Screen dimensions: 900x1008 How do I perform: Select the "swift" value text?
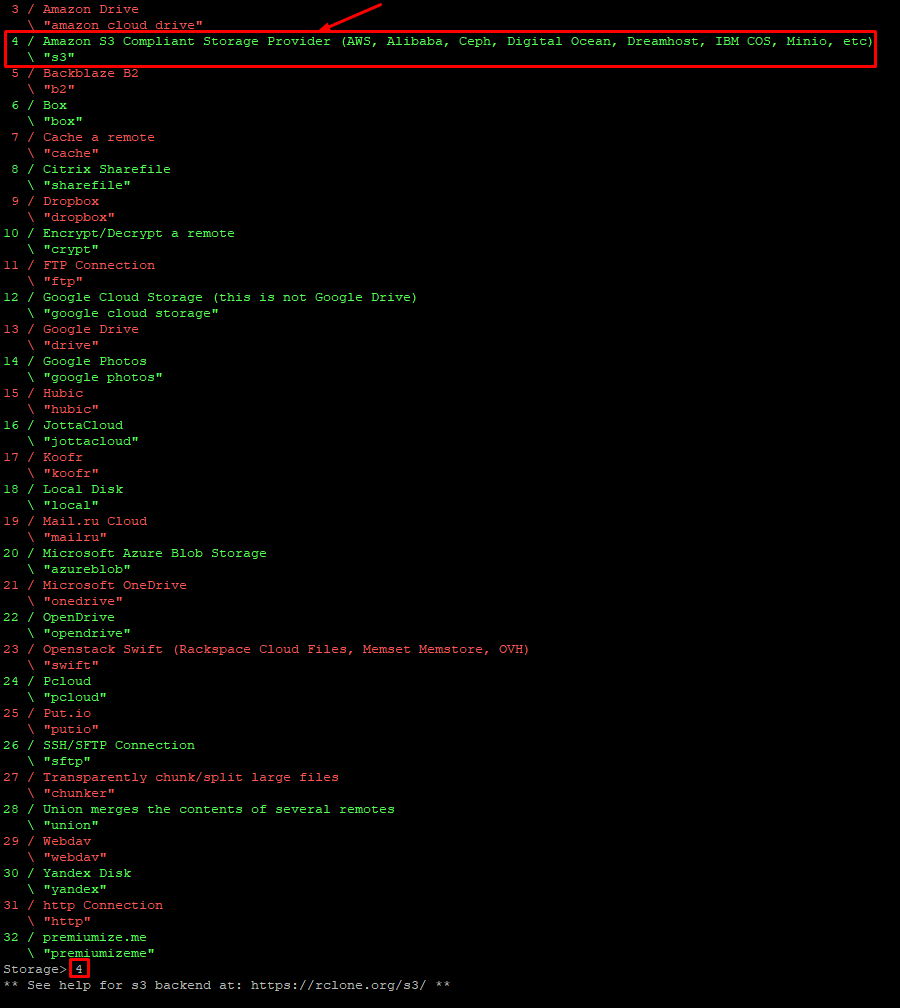tap(71, 665)
